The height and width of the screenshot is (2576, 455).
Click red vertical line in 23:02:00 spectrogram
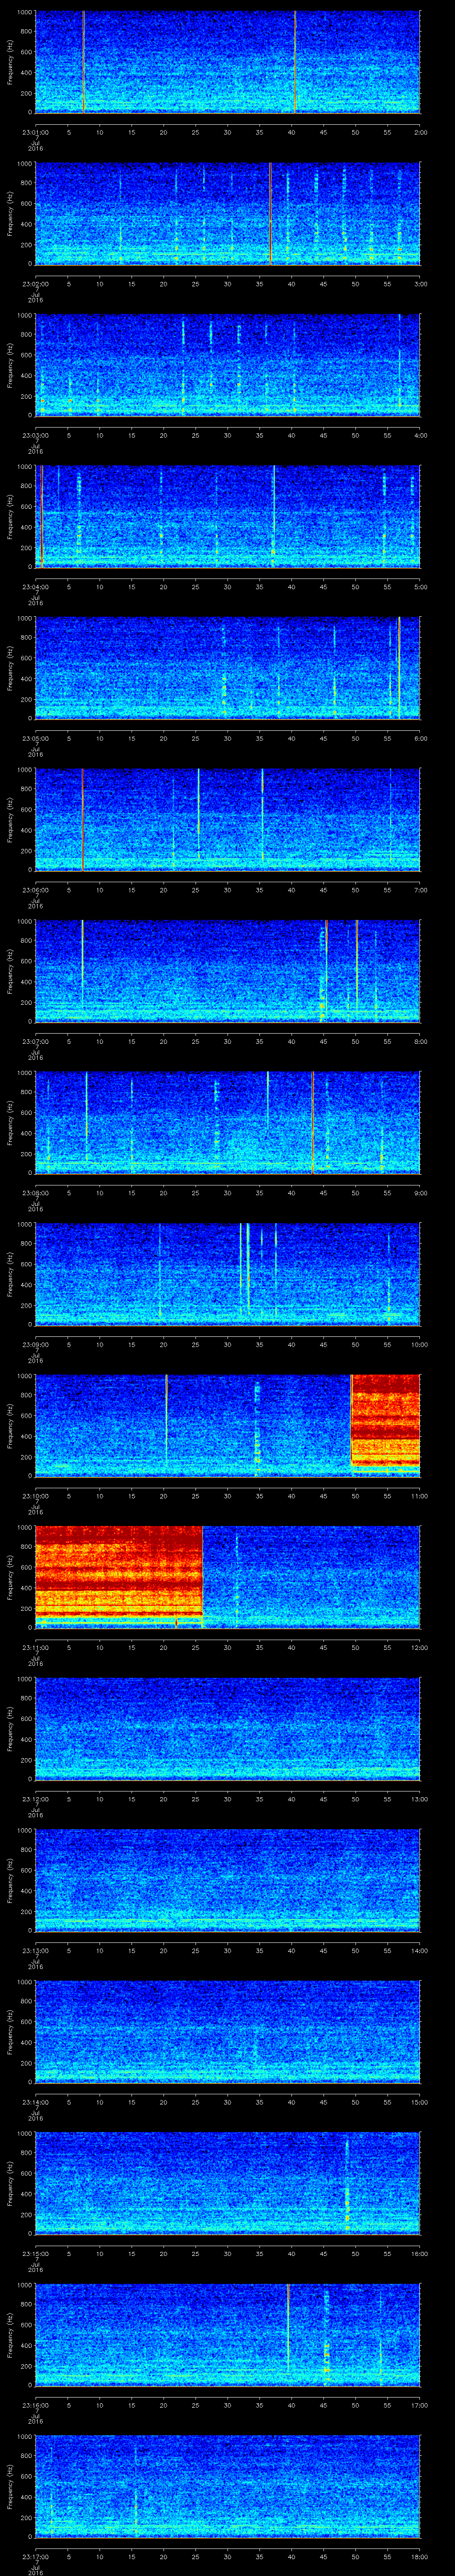coord(270,214)
